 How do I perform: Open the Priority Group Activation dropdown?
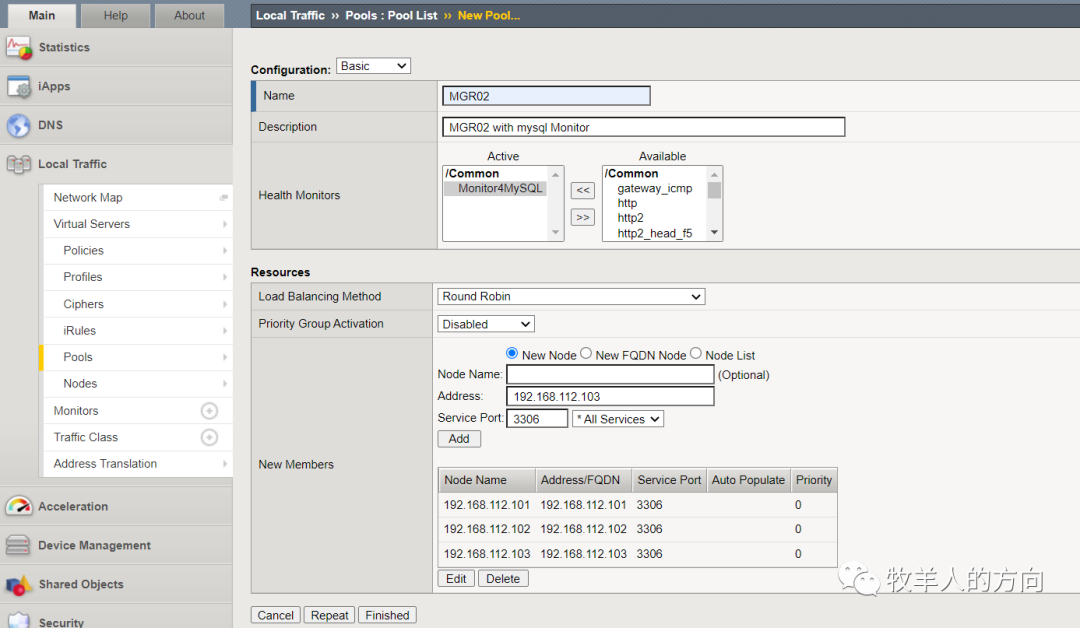(486, 324)
